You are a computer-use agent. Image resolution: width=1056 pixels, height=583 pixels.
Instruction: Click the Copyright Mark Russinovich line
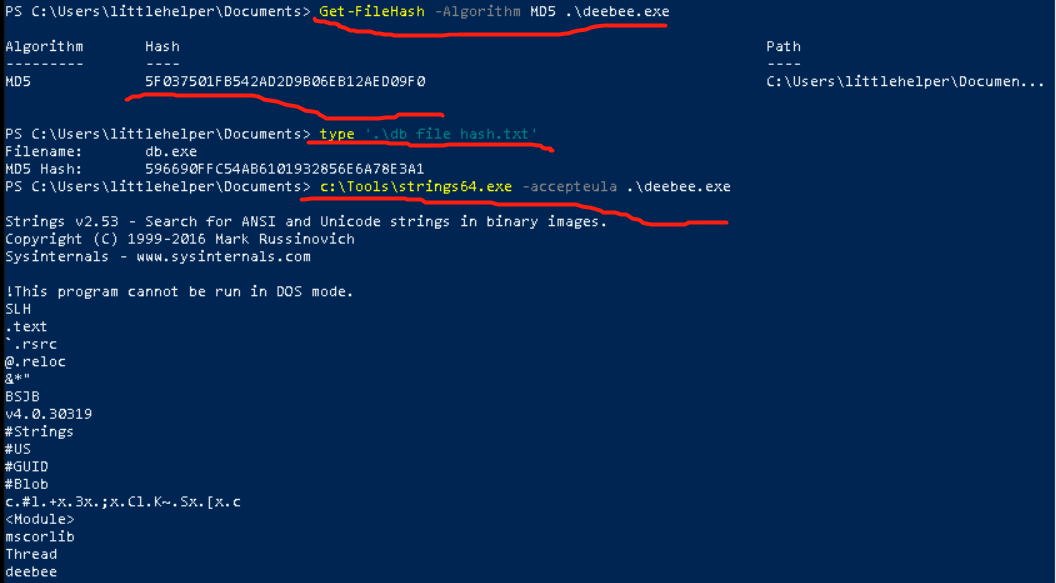pos(180,239)
